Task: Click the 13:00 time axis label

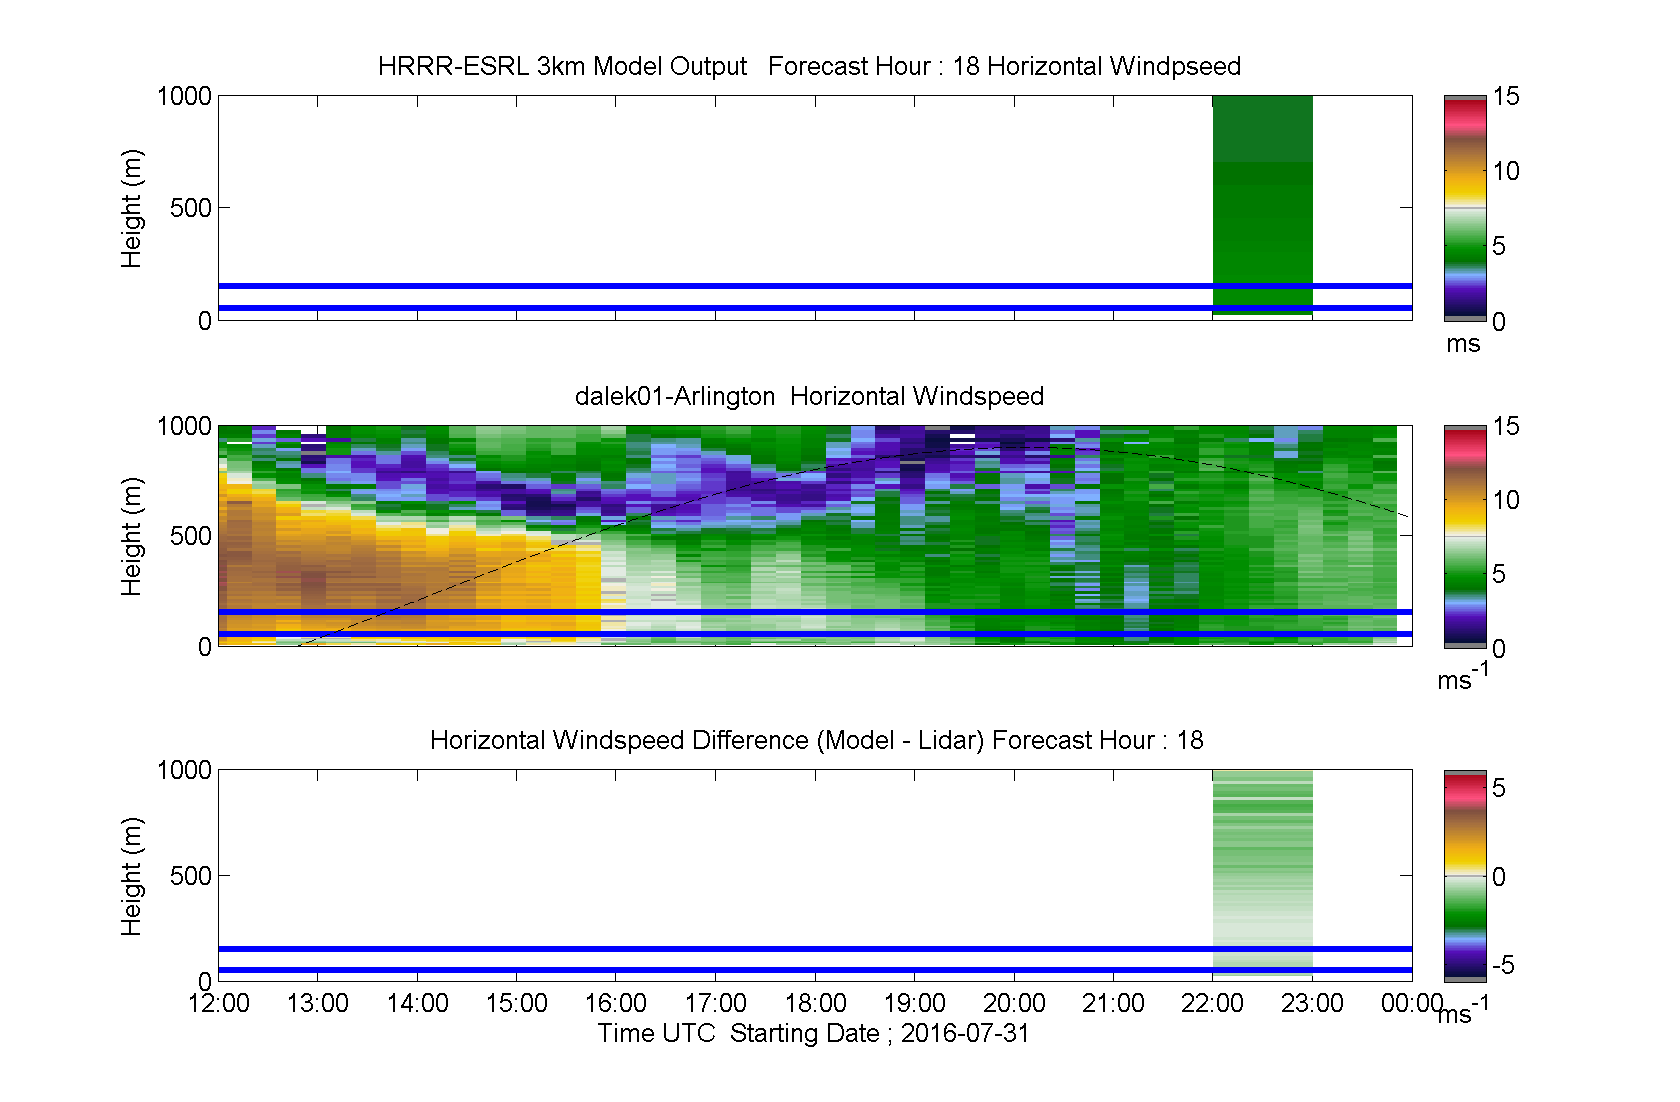Action: (x=317, y=1003)
